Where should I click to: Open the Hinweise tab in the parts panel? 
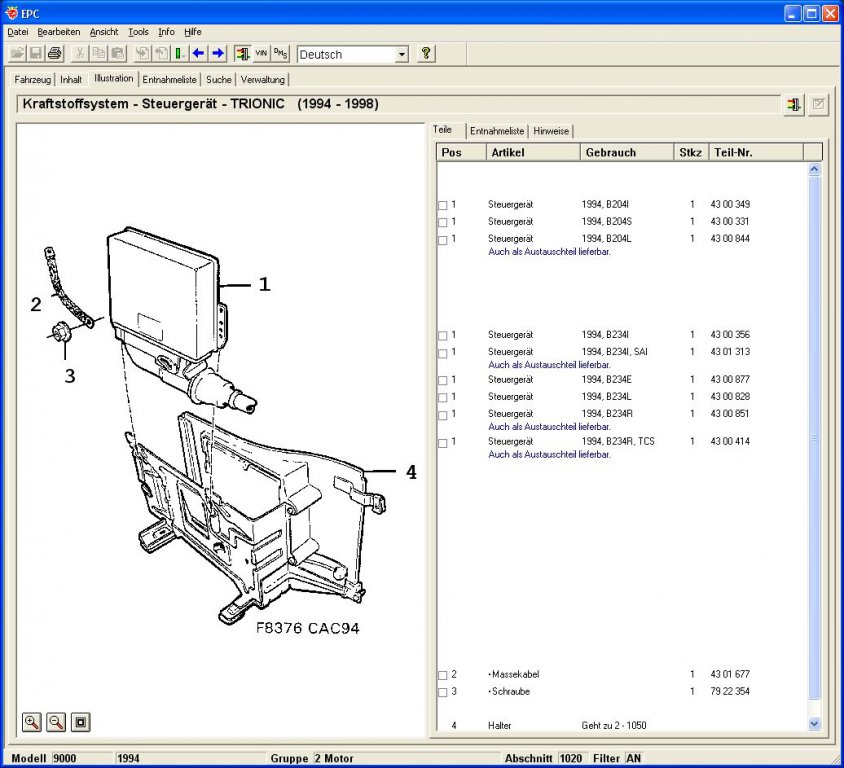(551, 131)
